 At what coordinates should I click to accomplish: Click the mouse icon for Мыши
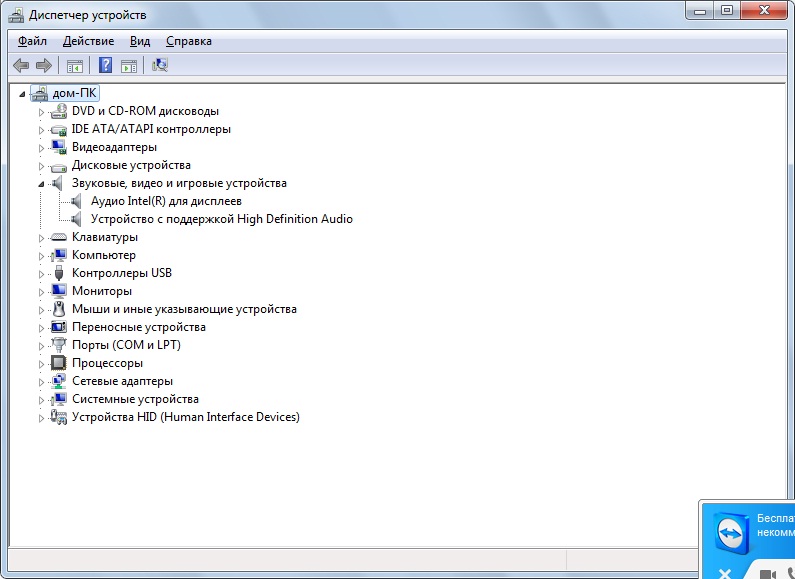59,309
